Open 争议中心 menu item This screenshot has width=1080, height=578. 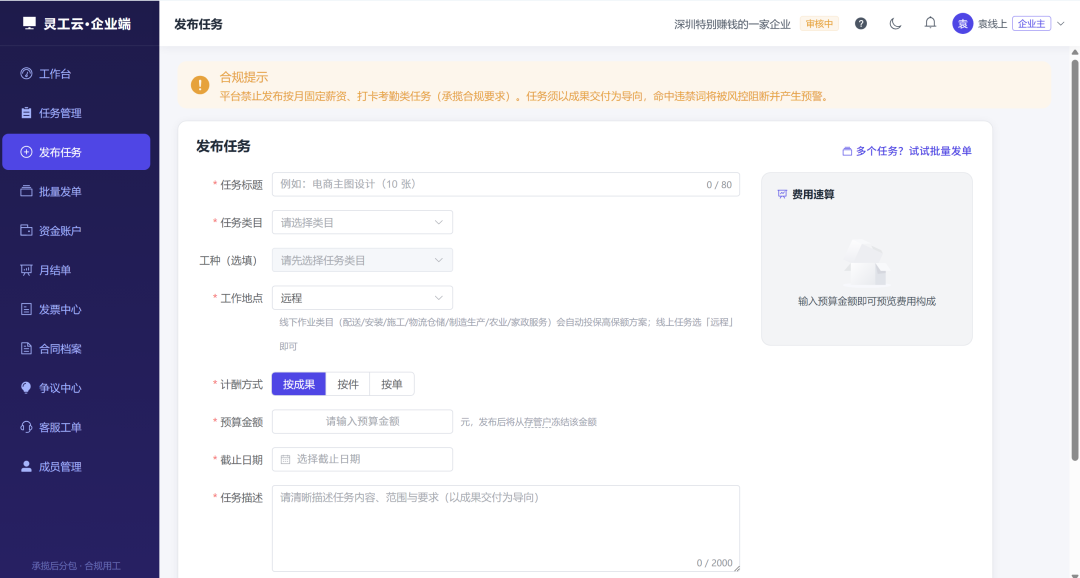point(76,388)
